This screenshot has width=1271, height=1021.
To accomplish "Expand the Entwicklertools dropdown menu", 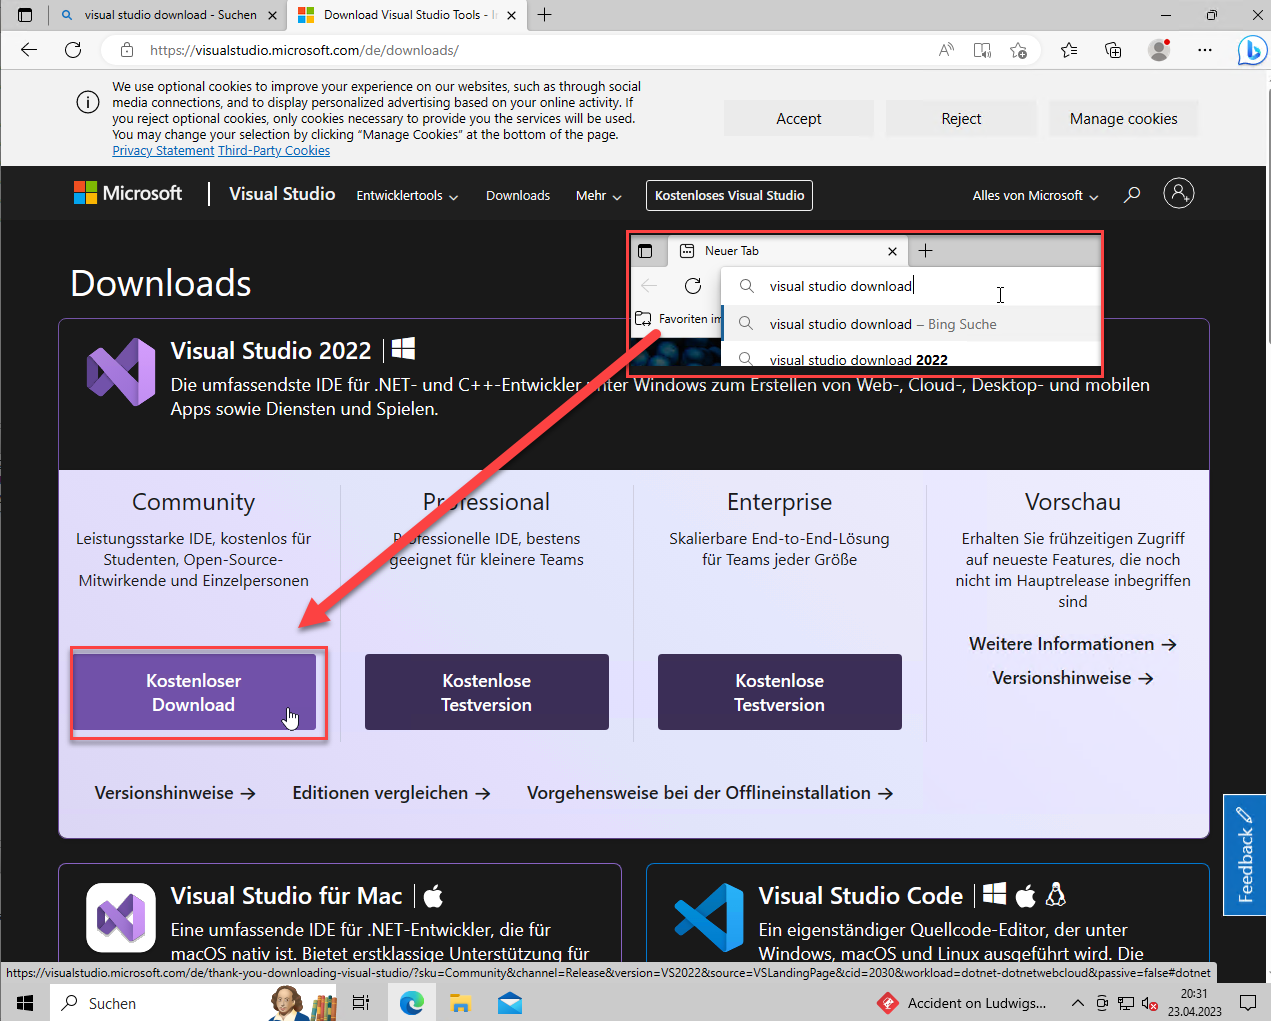I will point(407,195).
